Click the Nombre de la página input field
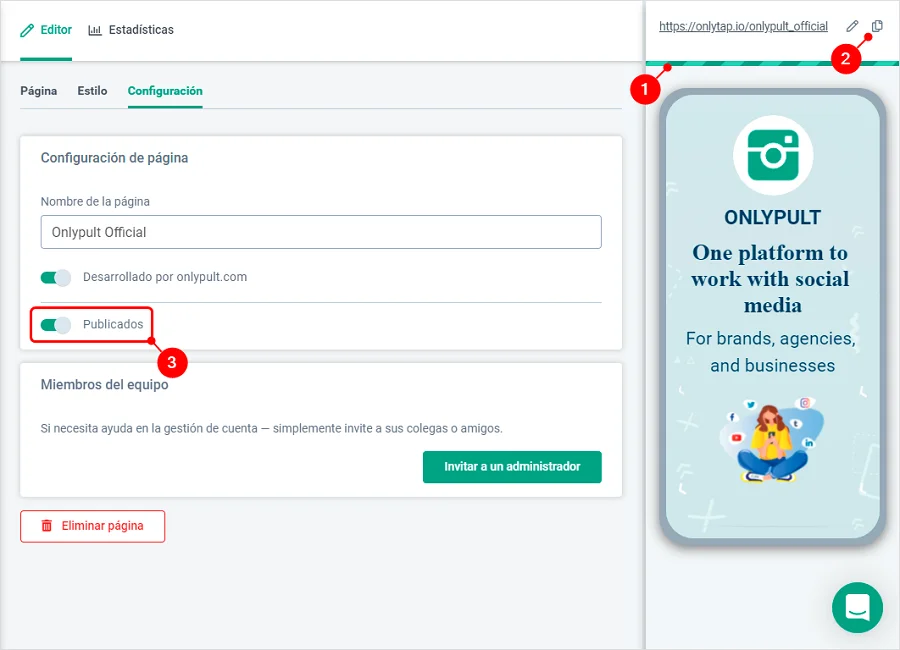Viewport: 900px width, 650px height. pos(321,232)
